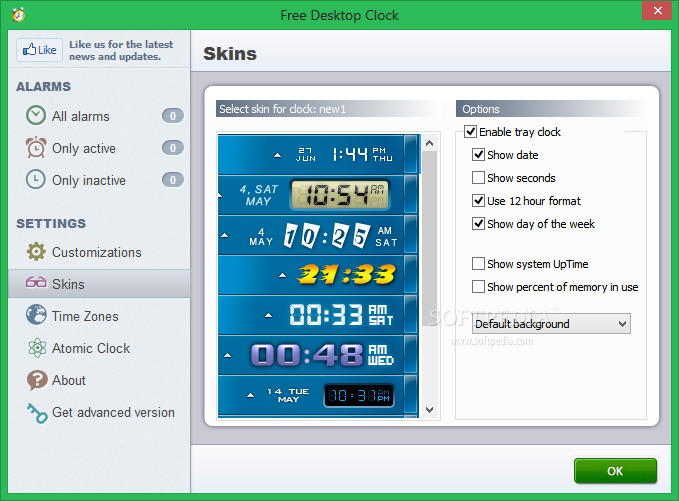Enable Show percent of memory in use
Image resolution: width=679 pixels, height=501 pixels.
pyautogui.click(x=479, y=287)
